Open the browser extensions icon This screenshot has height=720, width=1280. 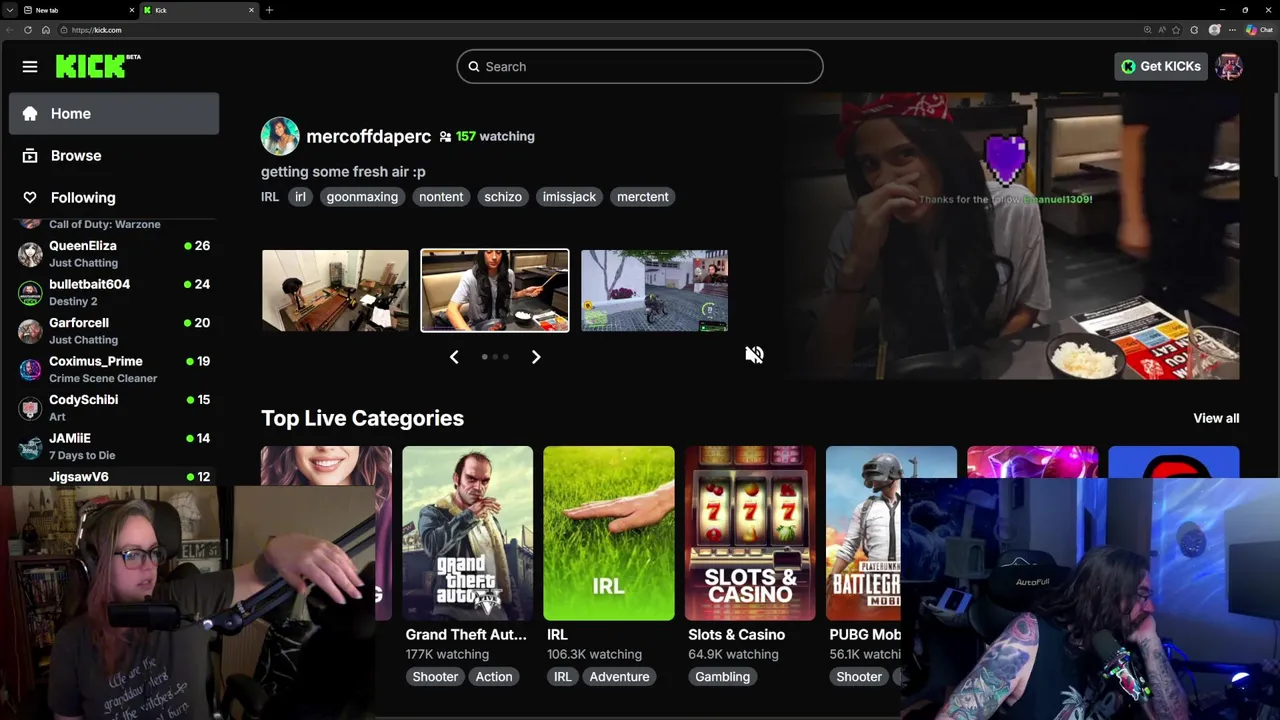tap(1194, 30)
